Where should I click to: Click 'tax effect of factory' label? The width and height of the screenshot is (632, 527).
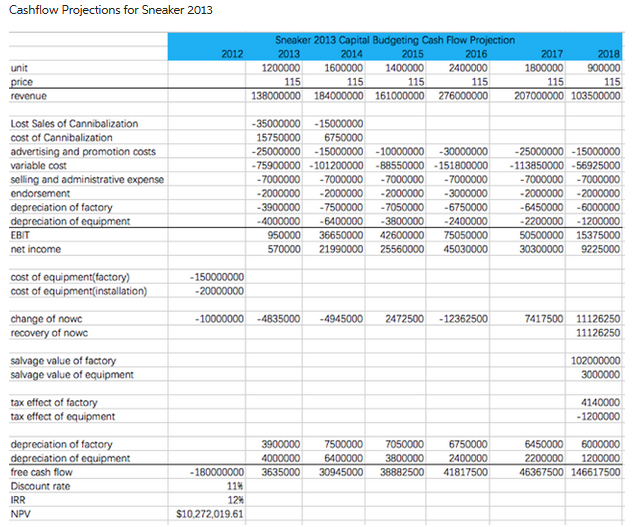pyautogui.click(x=54, y=402)
